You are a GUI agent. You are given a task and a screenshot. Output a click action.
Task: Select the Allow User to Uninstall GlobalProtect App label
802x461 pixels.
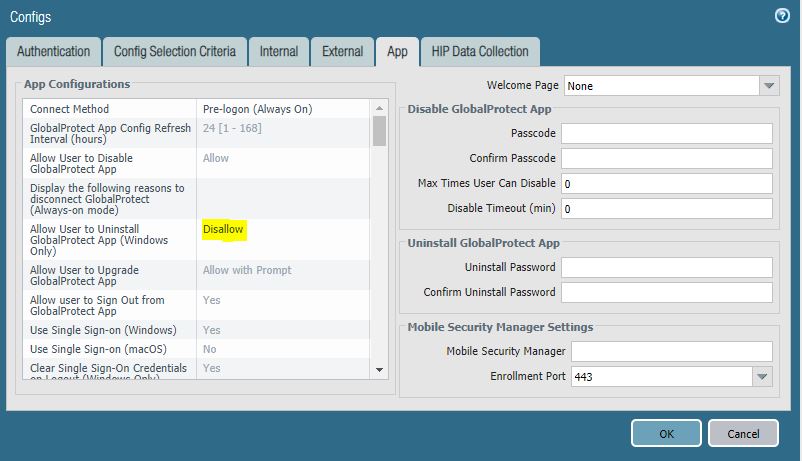[99, 240]
